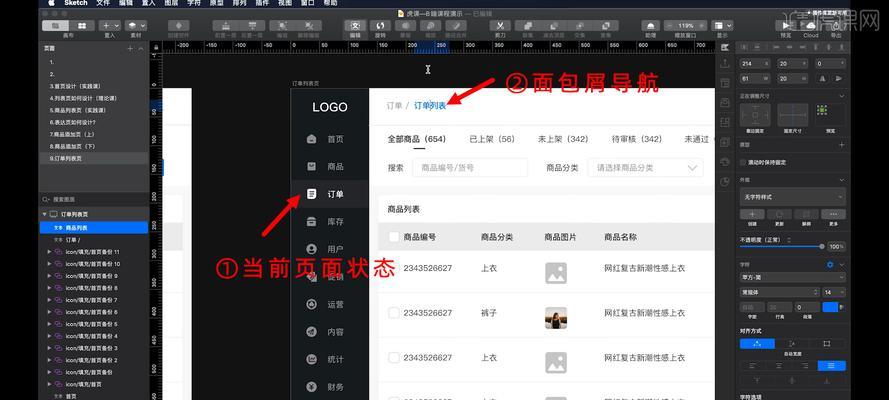Click the 更多 text style button
This screenshot has height=400, width=889.
pyautogui.click(x=833, y=214)
